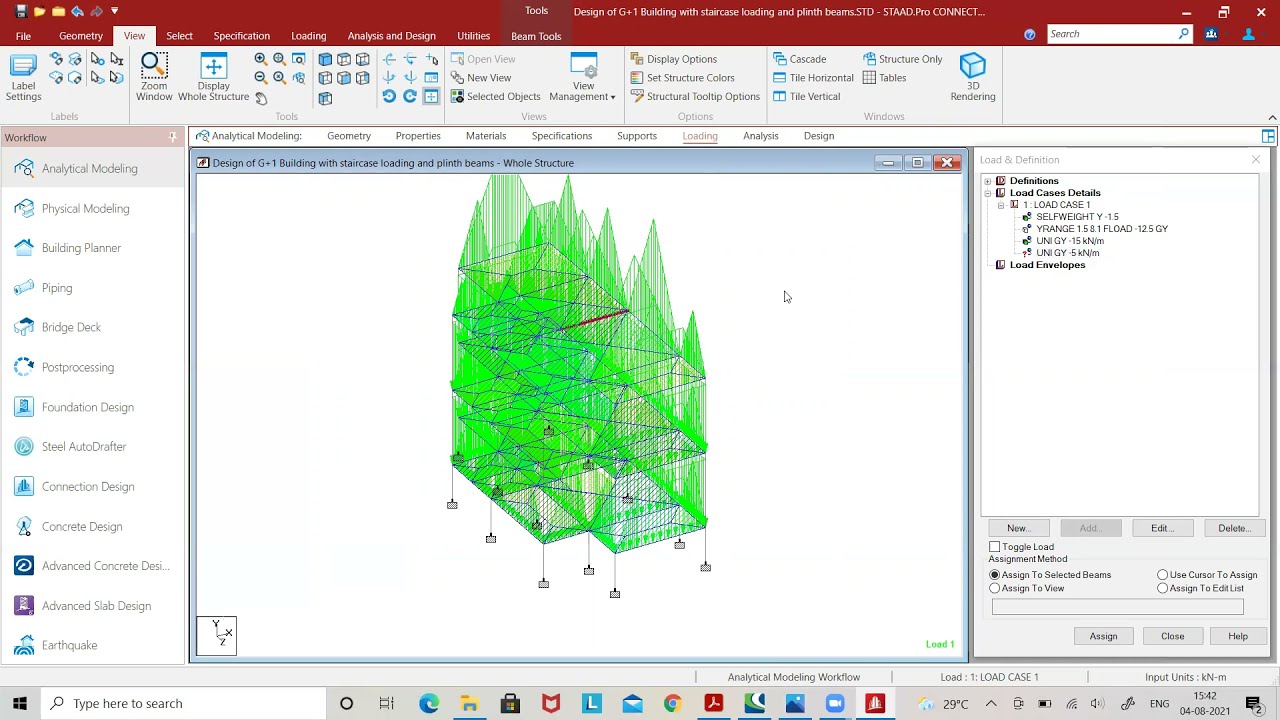
Task: Open Bridge Deck workflow
Action: [71, 327]
